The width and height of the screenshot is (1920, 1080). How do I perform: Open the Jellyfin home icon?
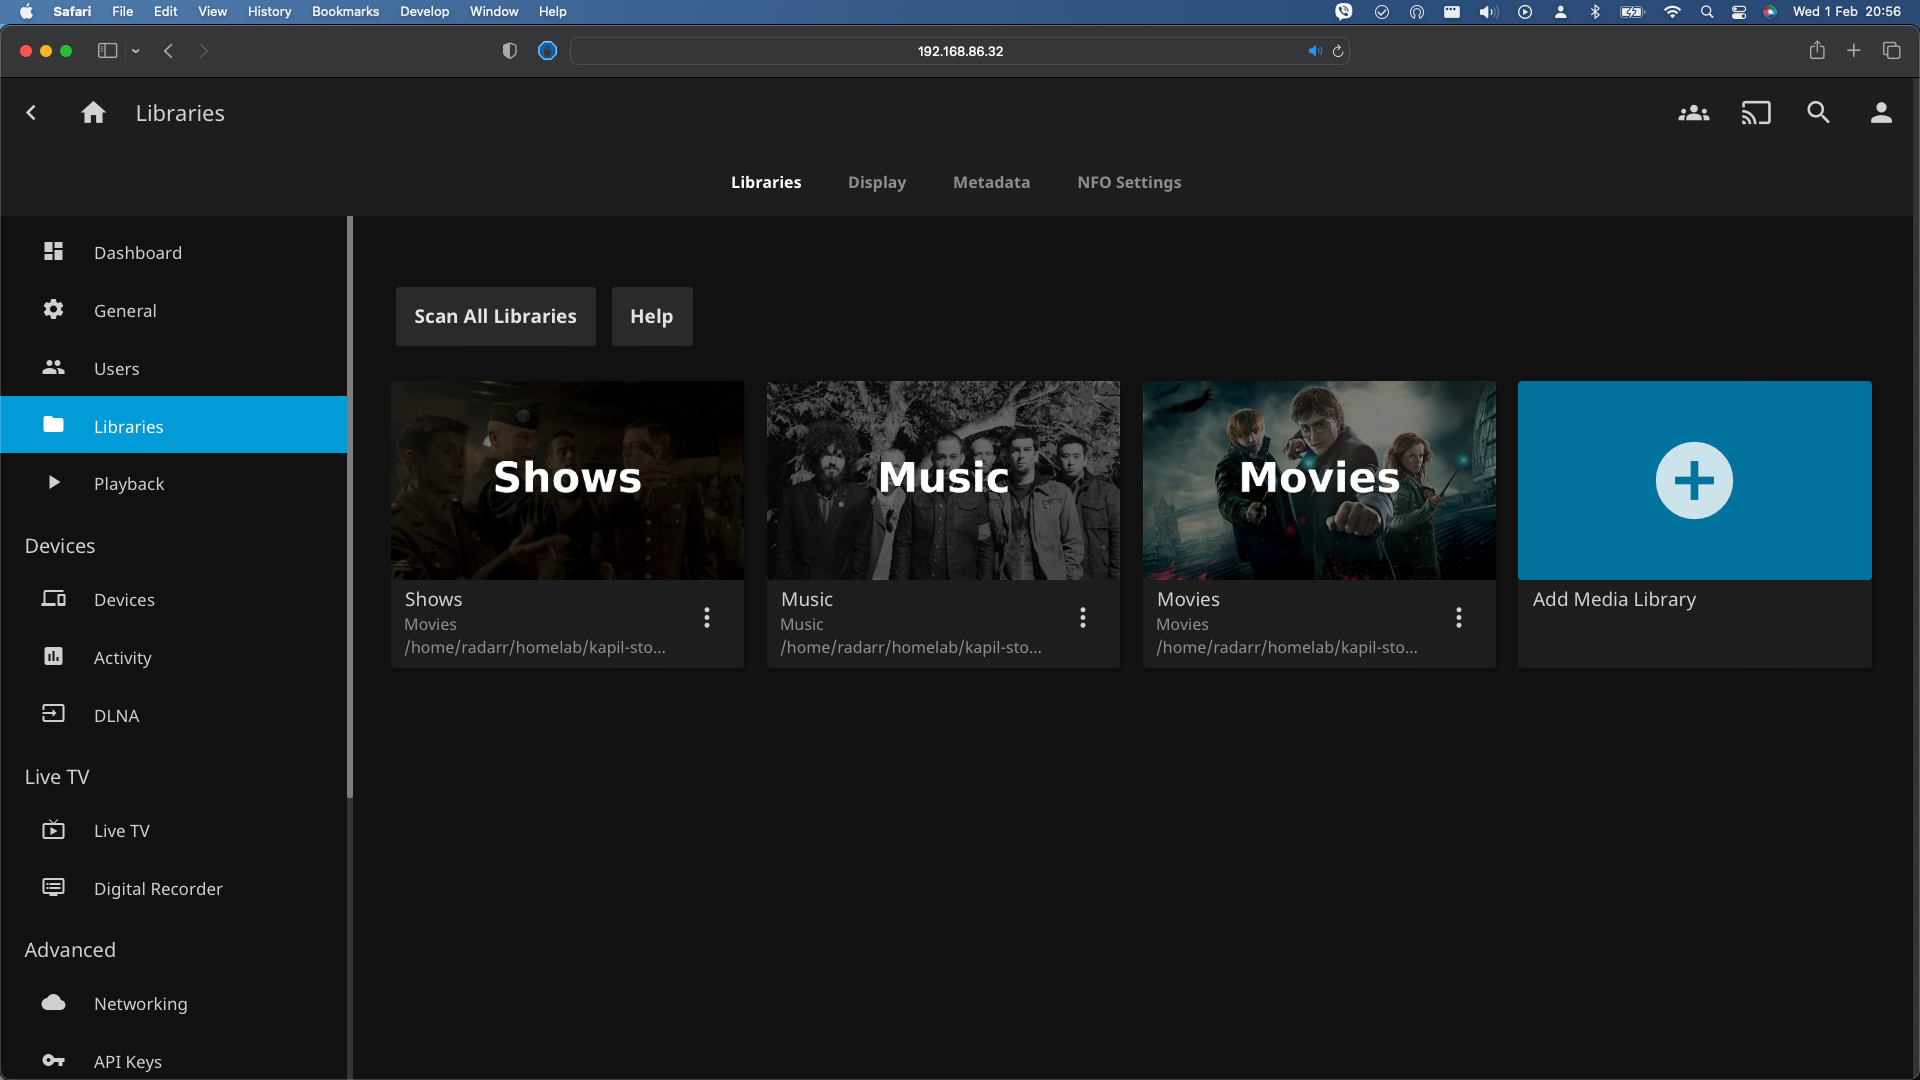point(93,113)
